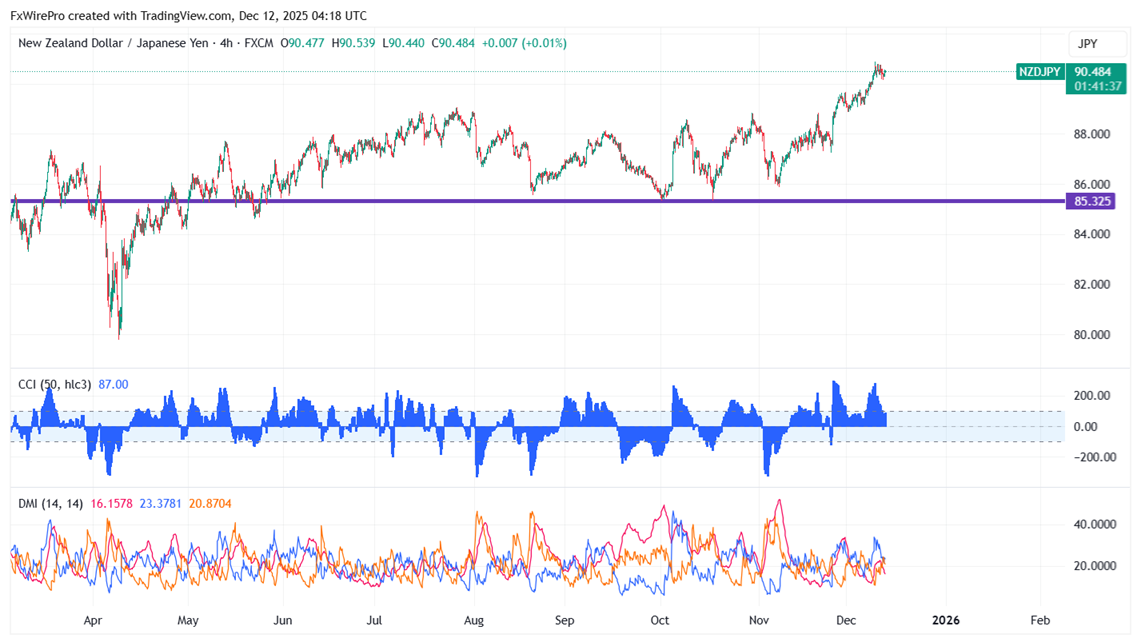Click the CCI value 87.00
This screenshot has width=1132, height=638.
coord(113,385)
